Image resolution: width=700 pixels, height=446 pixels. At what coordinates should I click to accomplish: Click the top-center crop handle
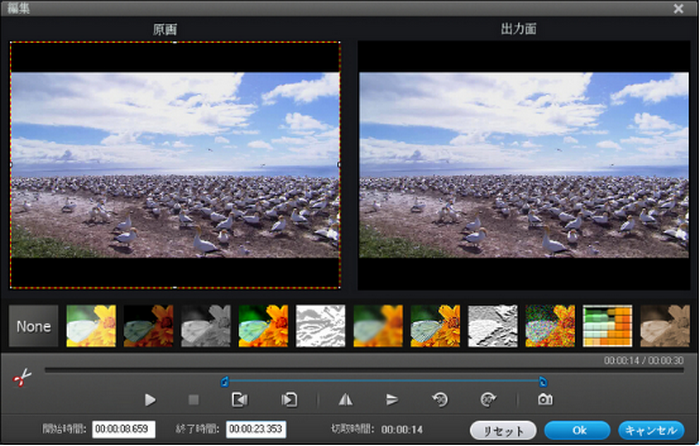[x=175, y=42]
